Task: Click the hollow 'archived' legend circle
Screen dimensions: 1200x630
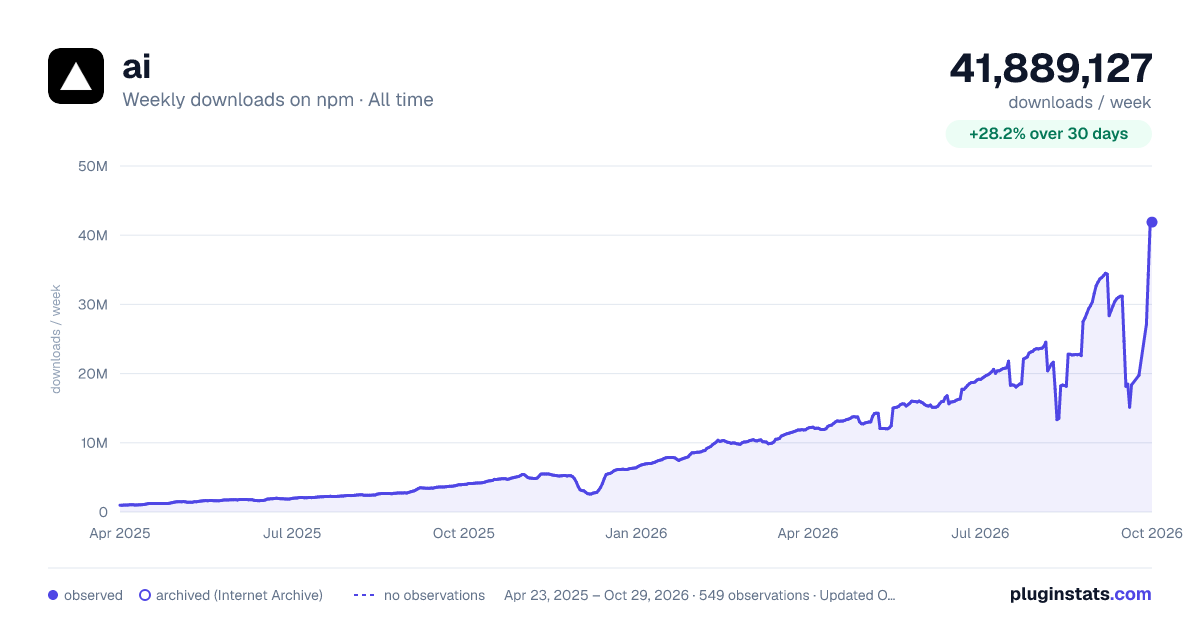Action: [x=145, y=595]
